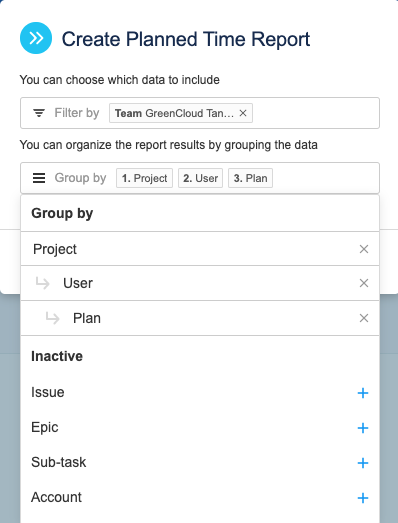The image size is (398, 523).
Task: Click the filter funnel icon
Action: (x=39, y=113)
